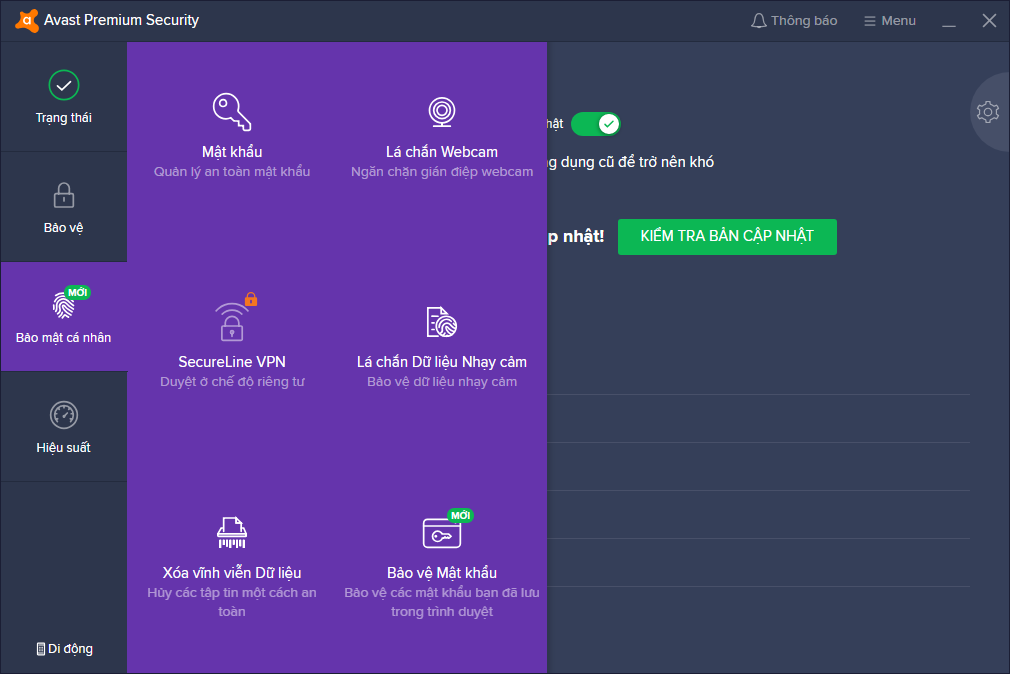Open the Menu text in title bar

click(x=899, y=21)
